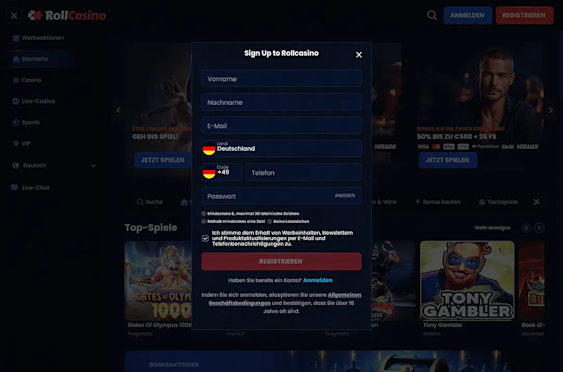Screen dimensions: 563x372
Task: Follow the Anmelden link in the dialog
Action: point(318,280)
